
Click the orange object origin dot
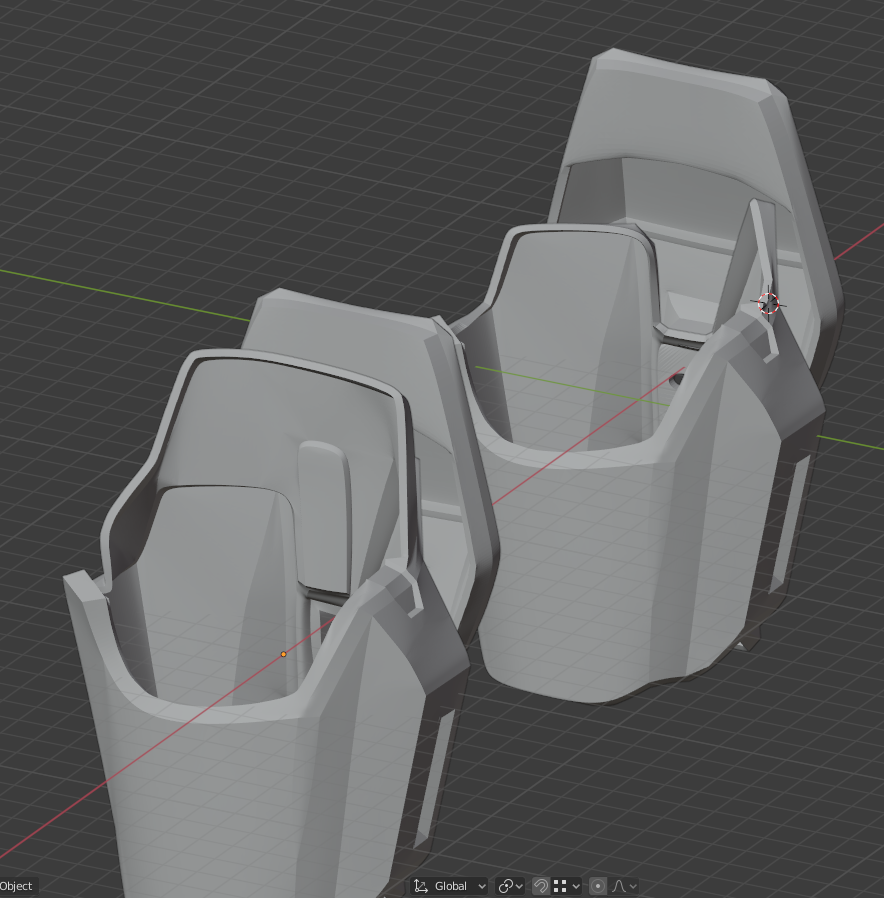pyautogui.click(x=283, y=654)
